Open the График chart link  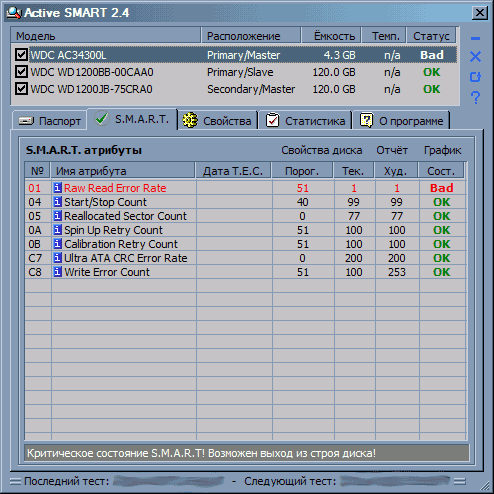click(443, 150)
